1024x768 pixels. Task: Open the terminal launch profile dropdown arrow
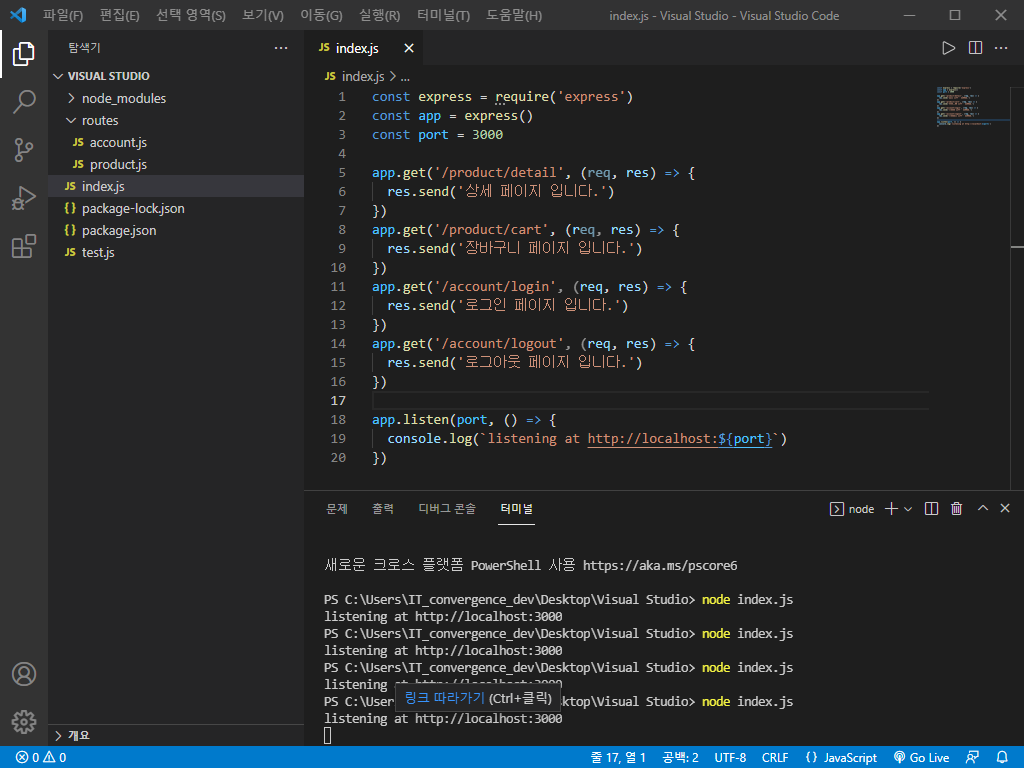coord(908,509)
